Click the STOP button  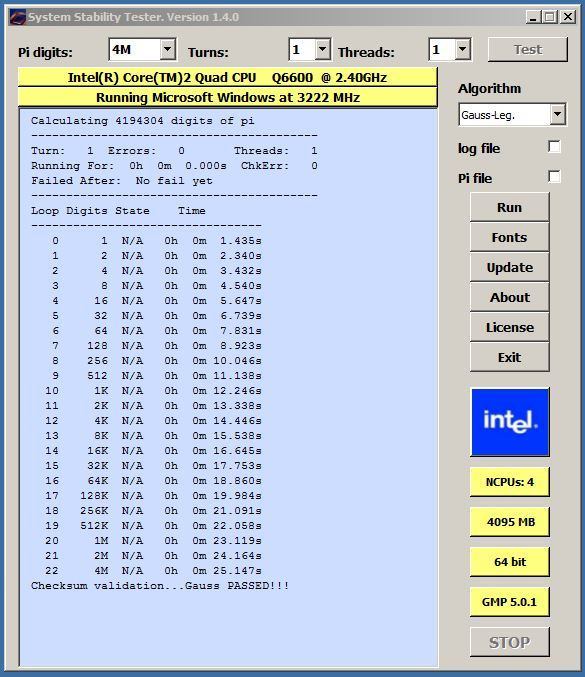[x=509, y=642]
